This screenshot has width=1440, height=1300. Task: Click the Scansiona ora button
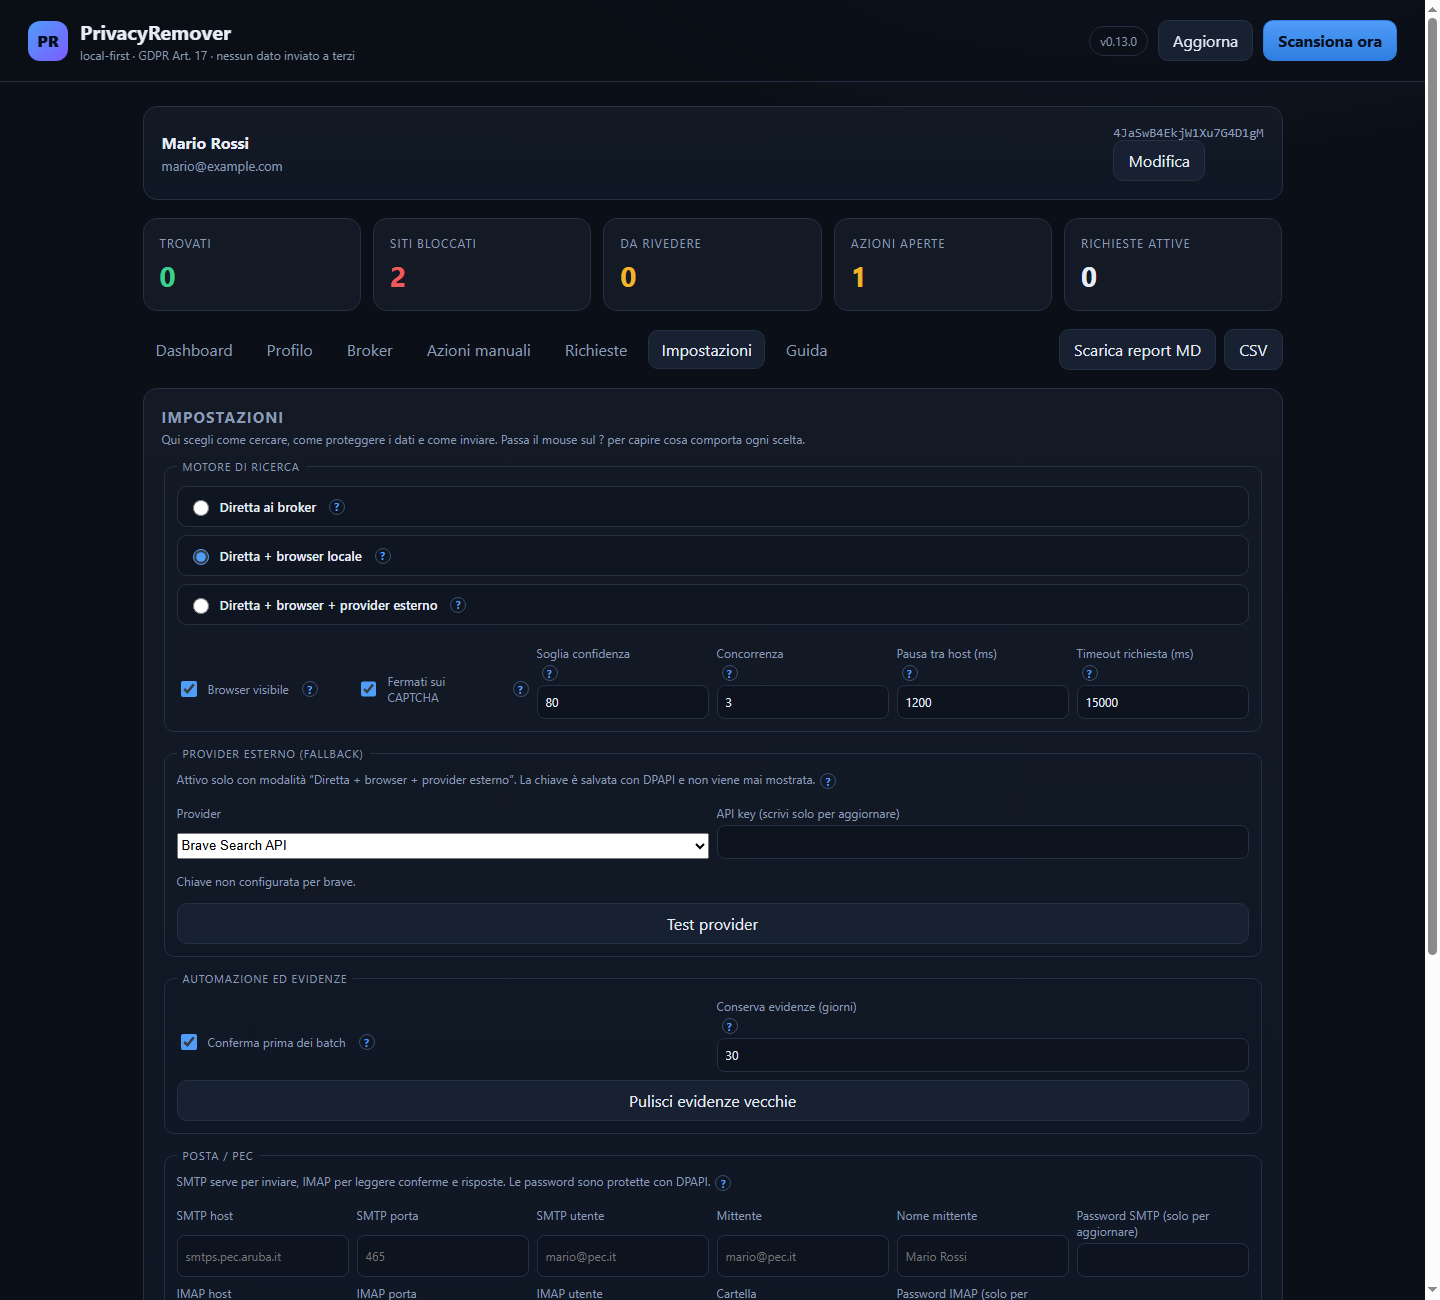[1330, 41]
